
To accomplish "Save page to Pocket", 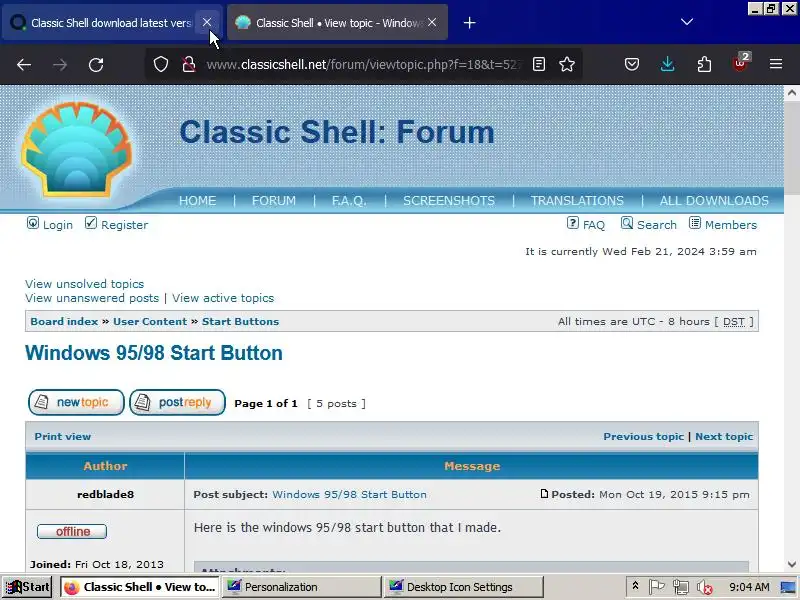I will (x=632, y=64).
